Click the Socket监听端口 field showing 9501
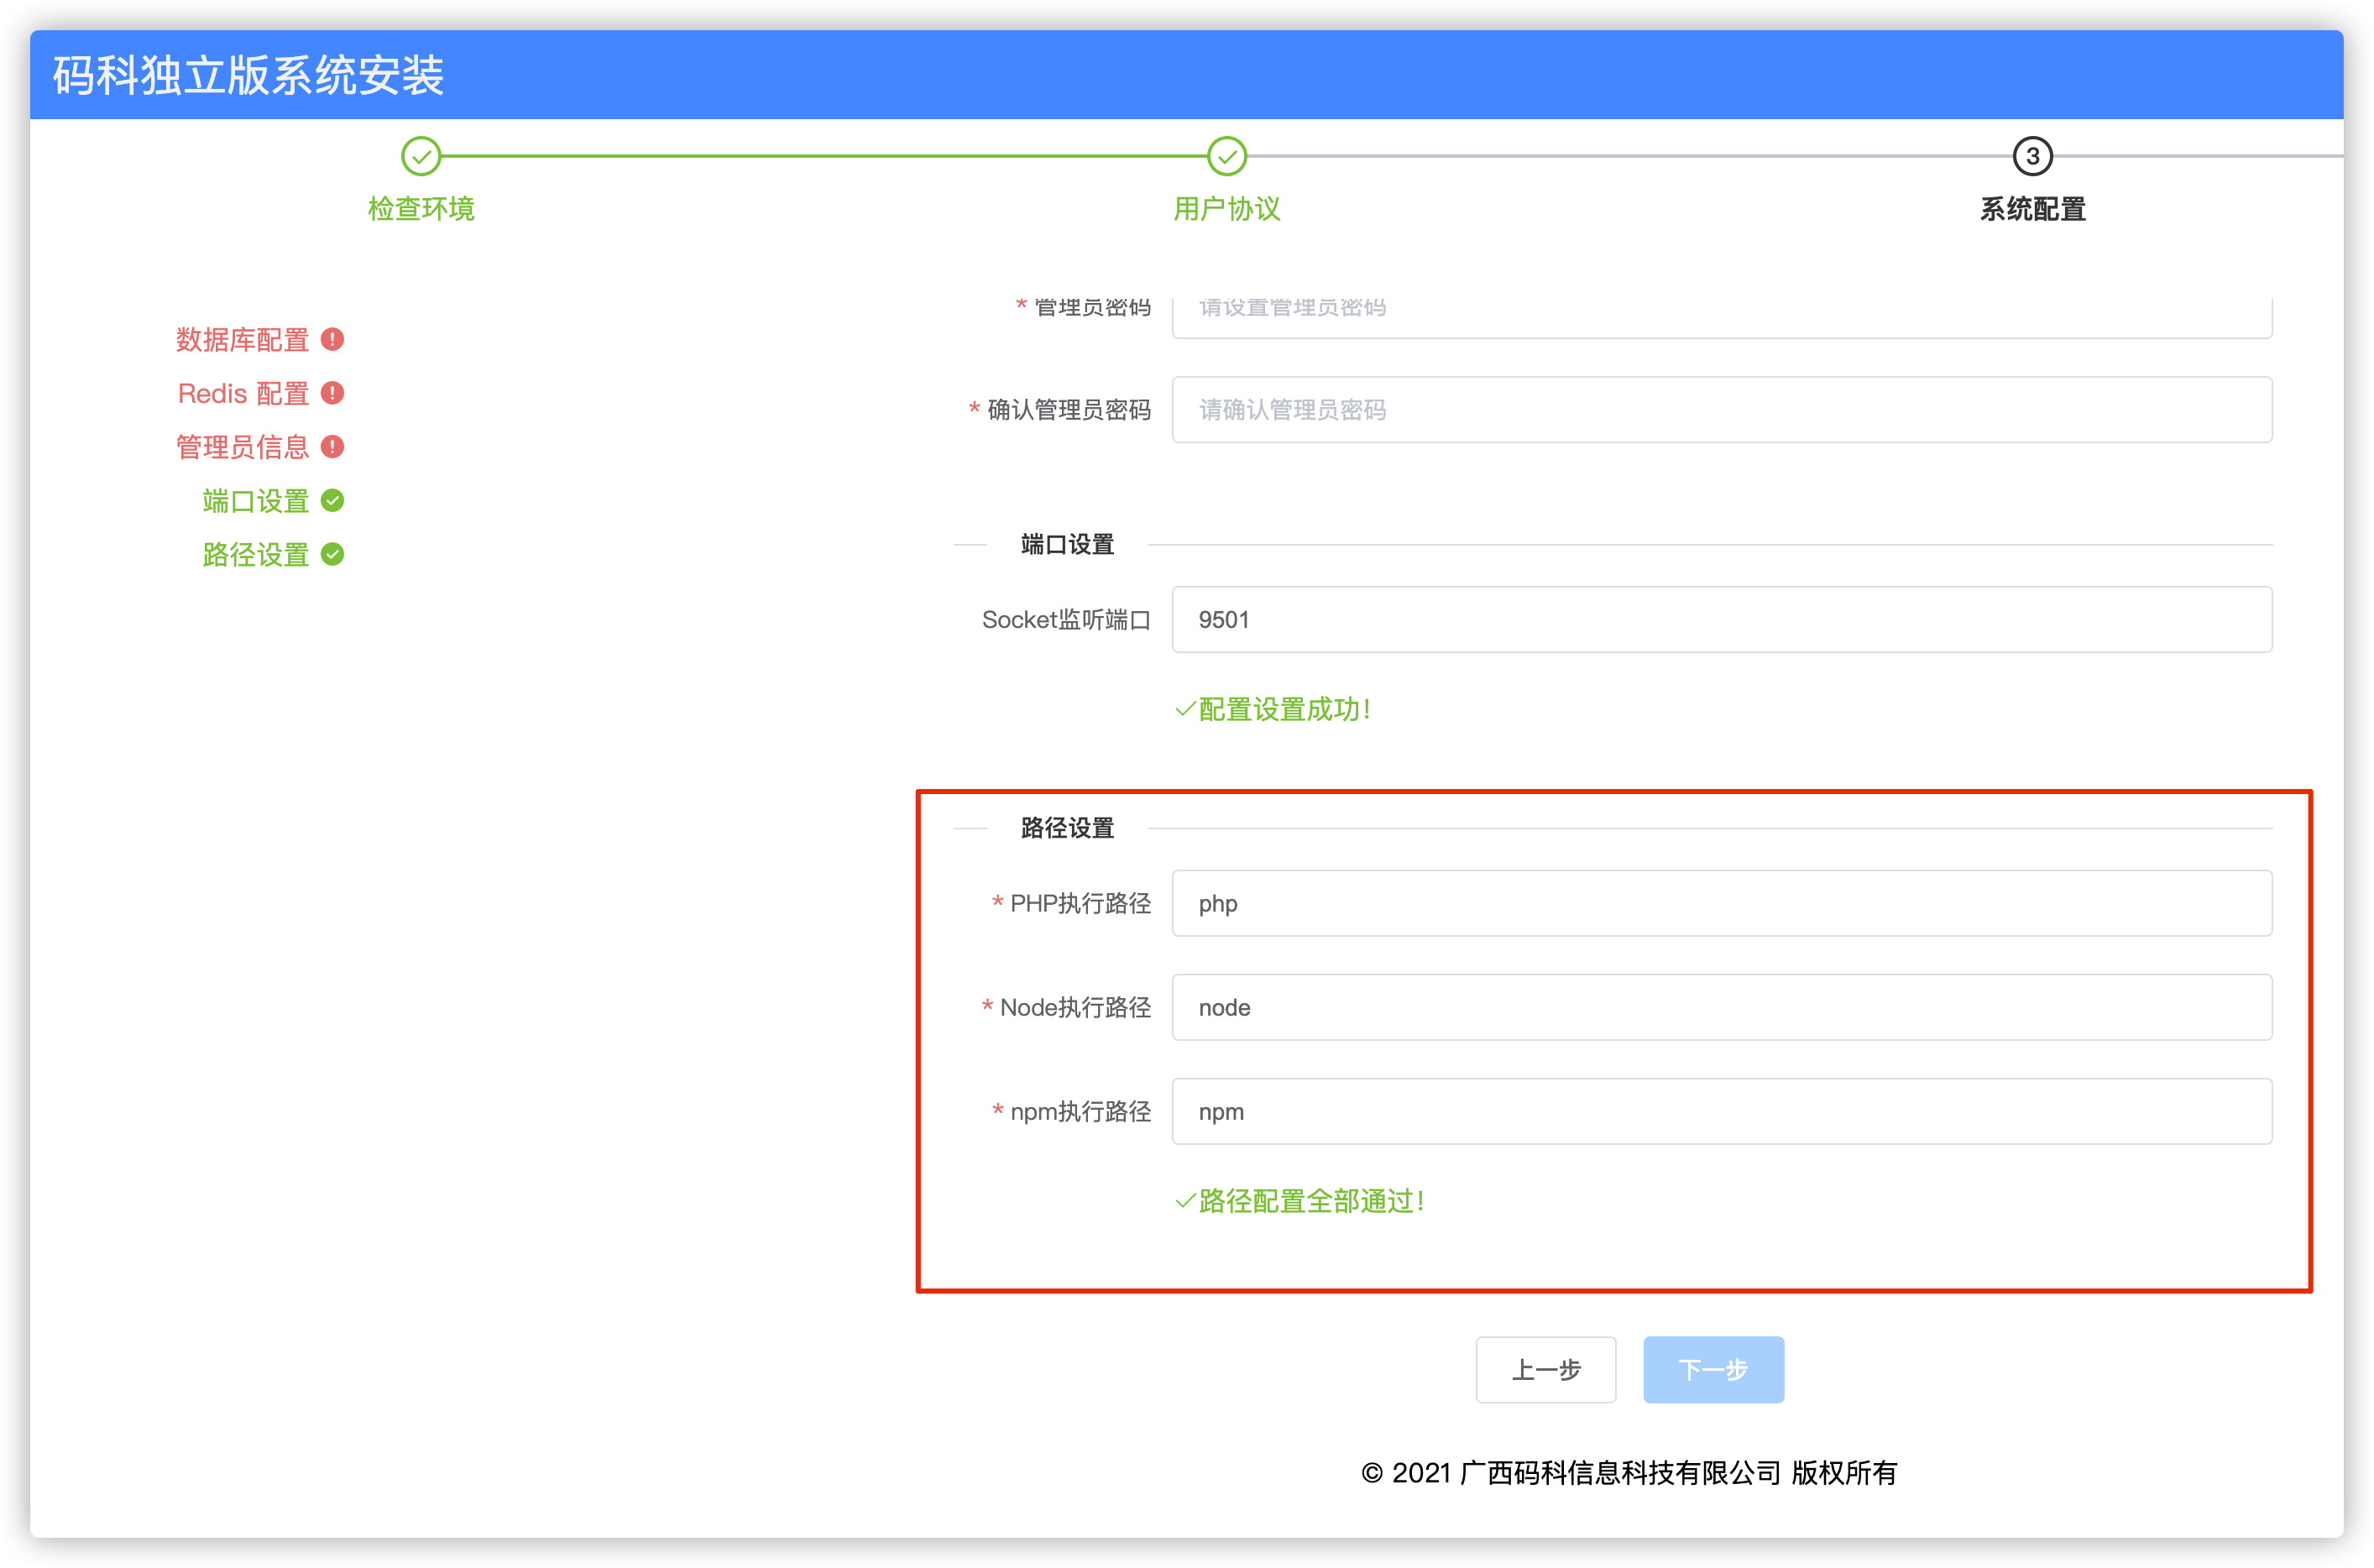 [x=1722, y=619]
